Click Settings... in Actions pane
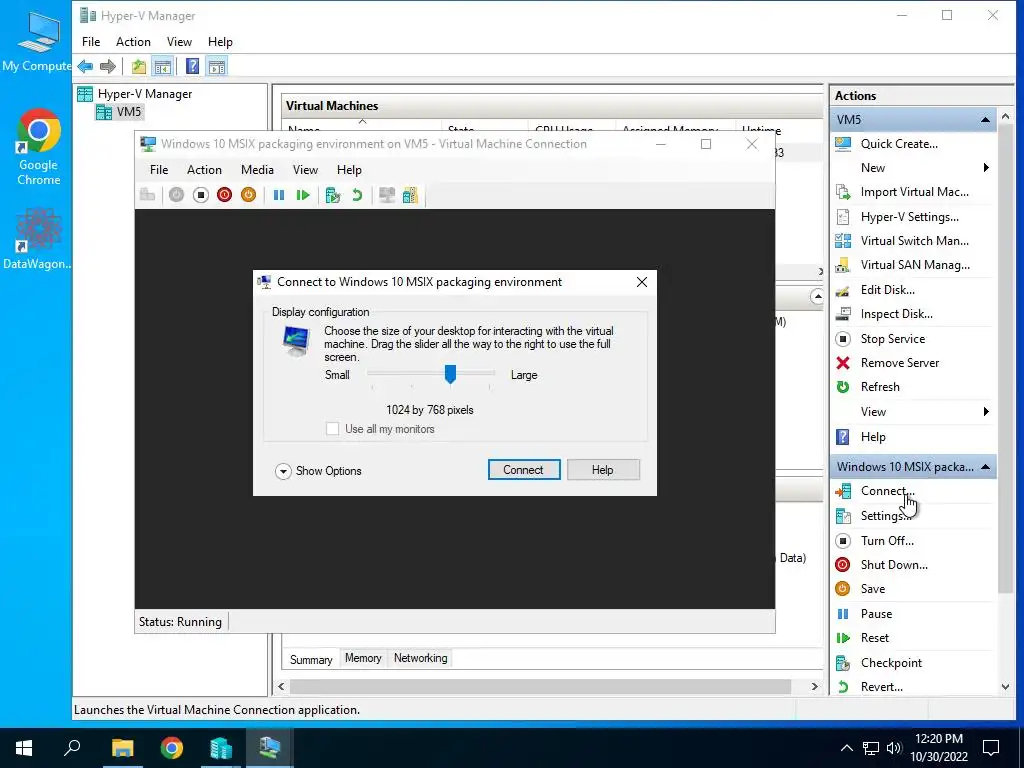The image size is (1024, 768). tap(885, 516)
